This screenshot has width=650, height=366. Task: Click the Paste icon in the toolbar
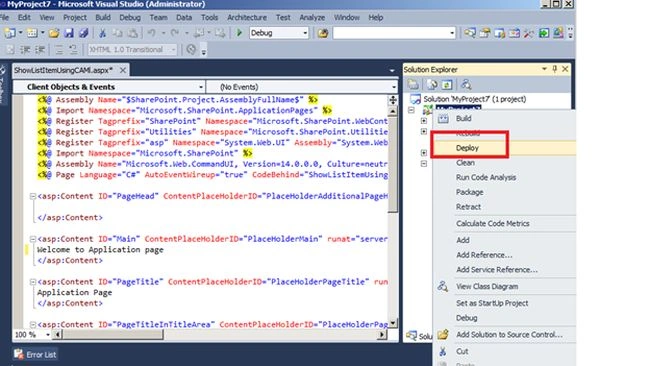click(x=133, y=33)
